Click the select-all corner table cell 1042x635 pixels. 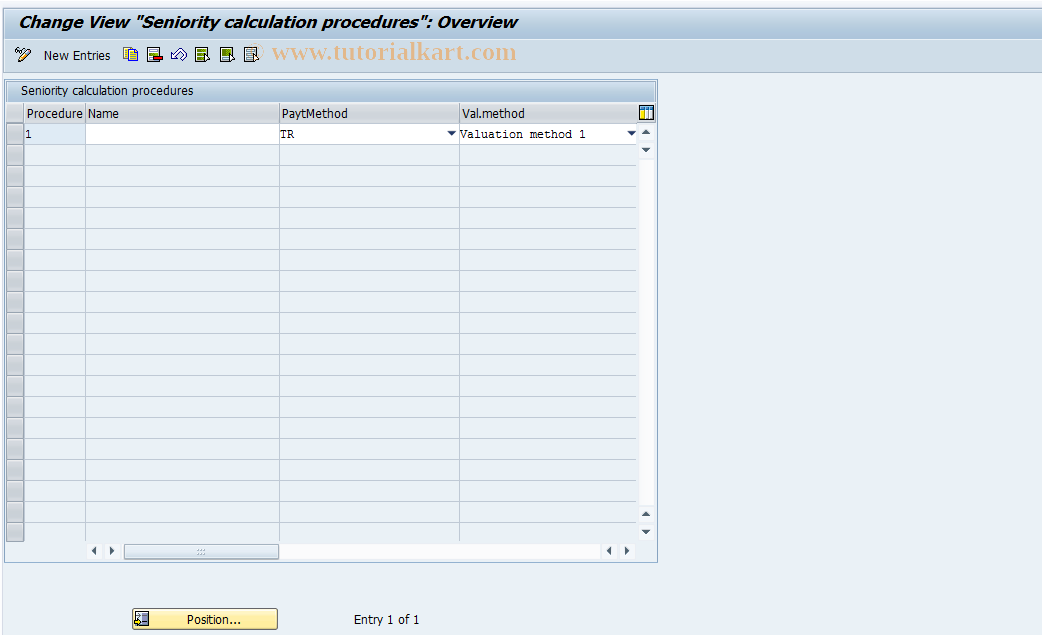(x=15, y=114)
